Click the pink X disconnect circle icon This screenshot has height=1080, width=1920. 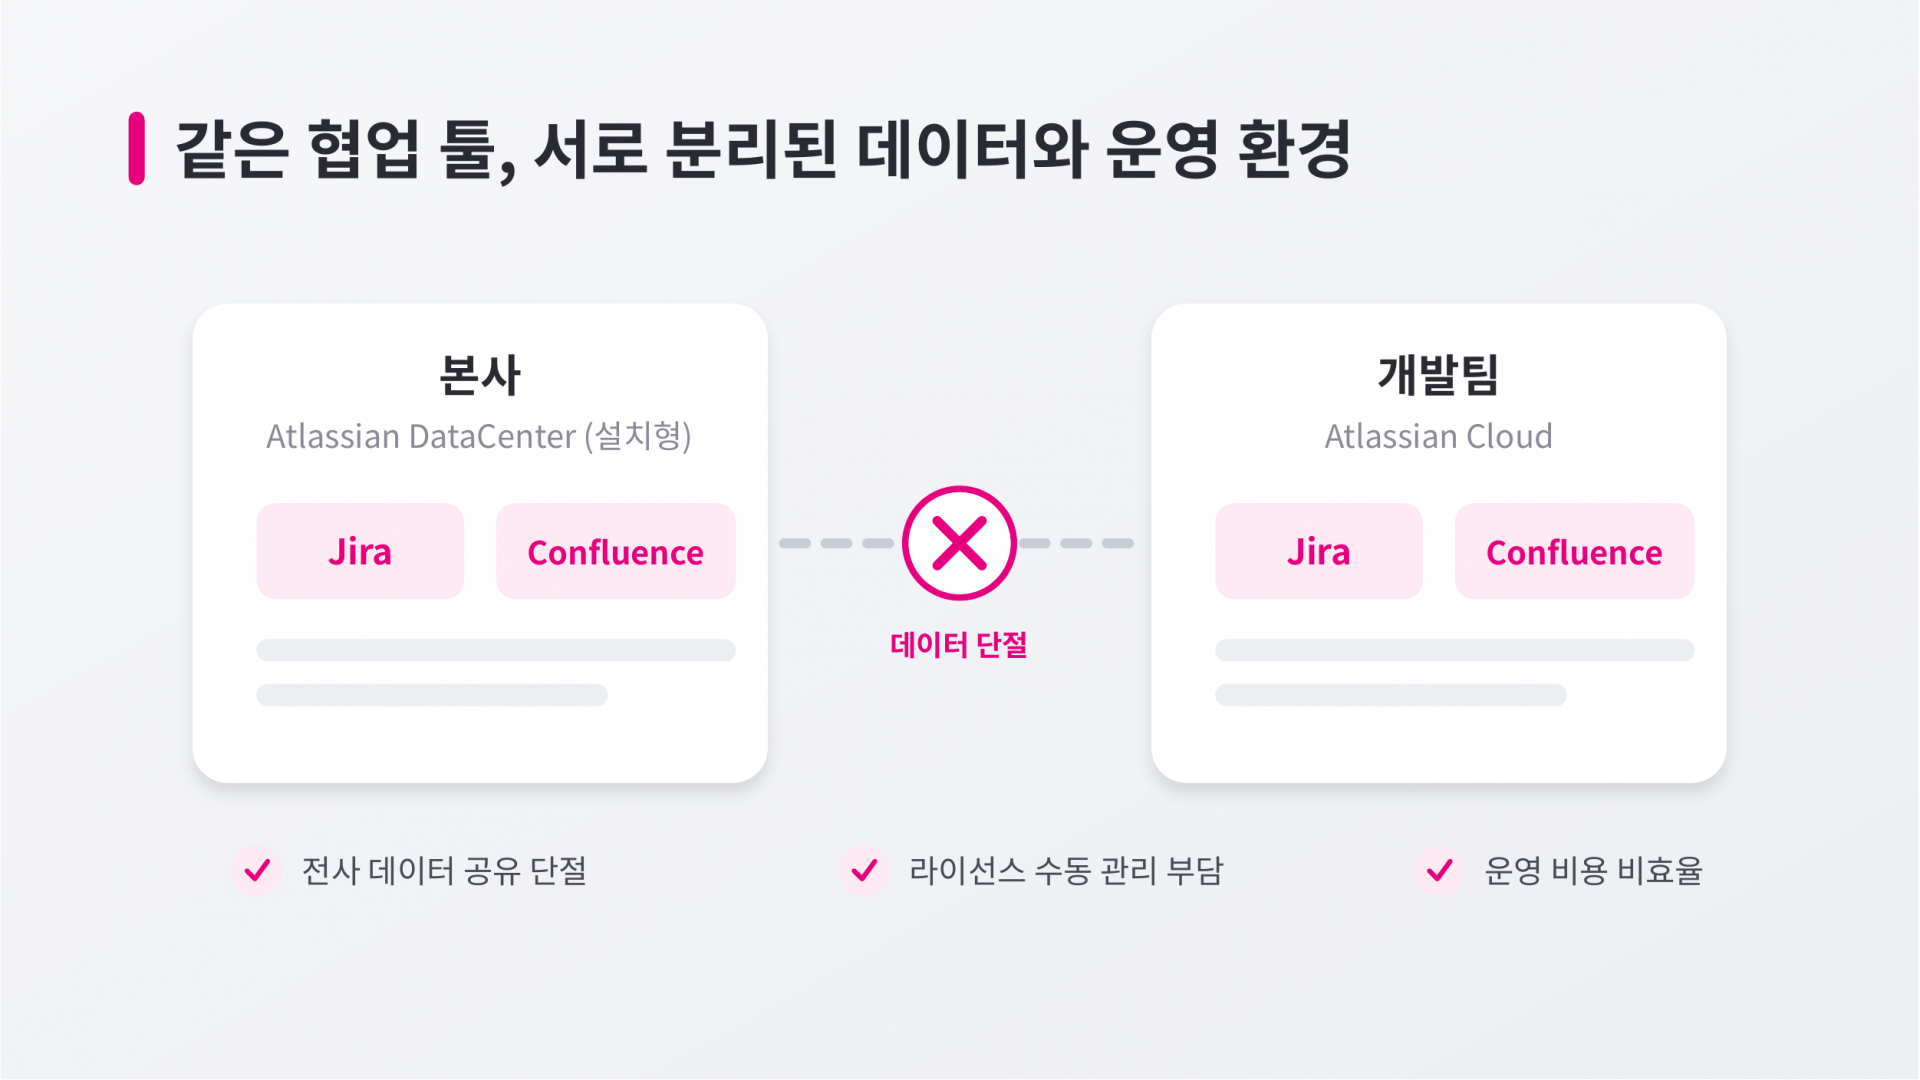[x=959, y=543]
